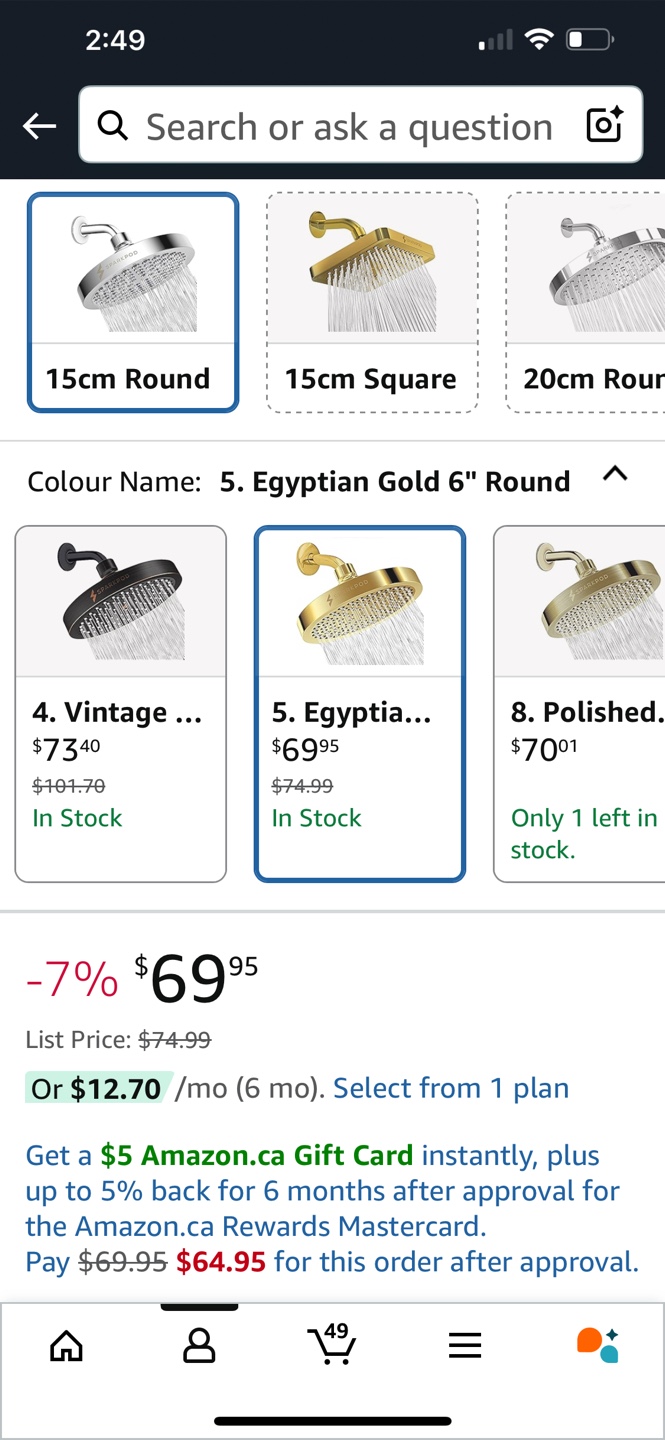Open the $5 Amazon.ca Gift Card offer
Screen dimensions: 665x1440
[256, 1156]
